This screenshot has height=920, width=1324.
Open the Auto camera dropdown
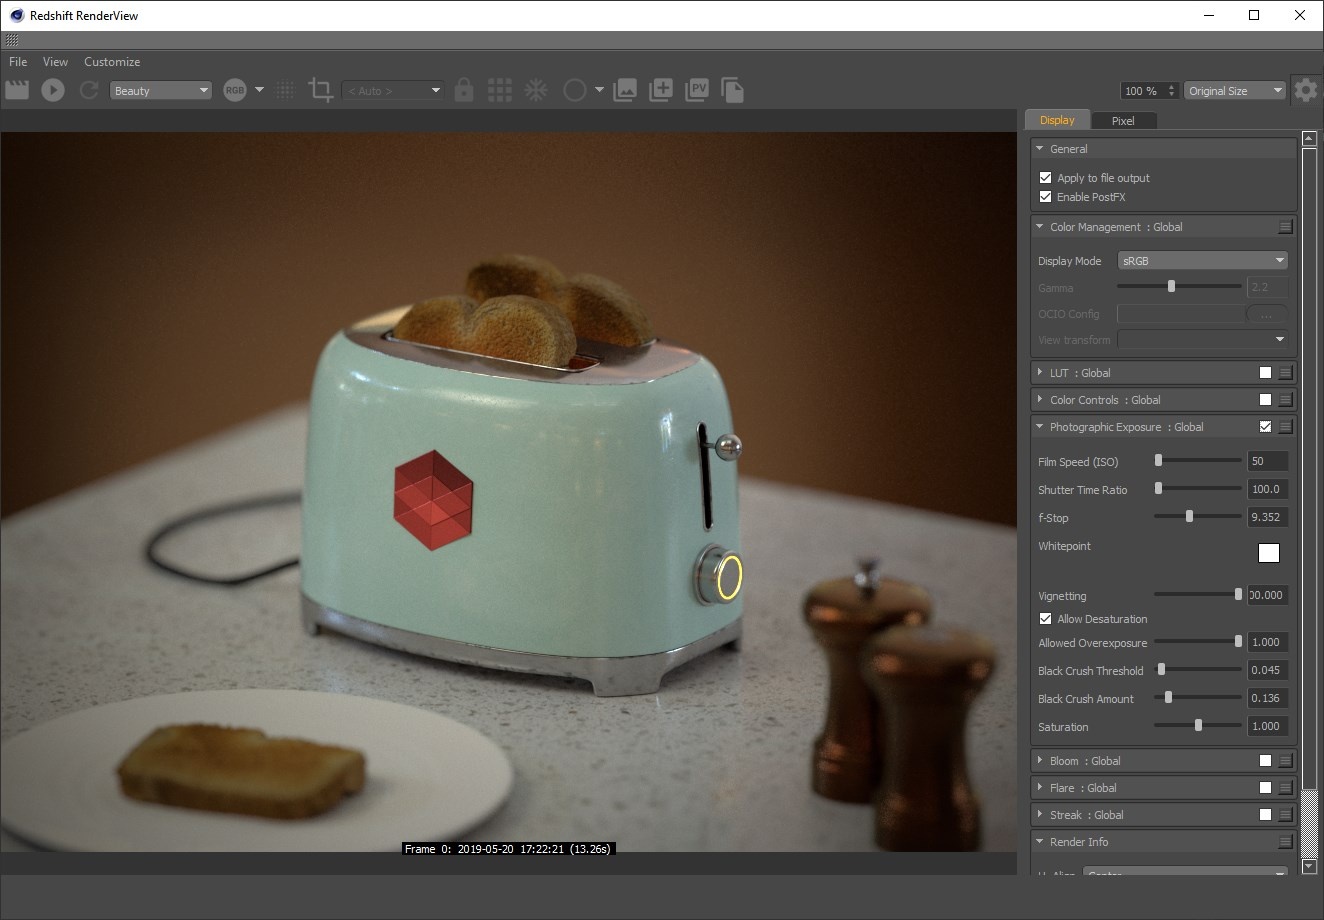point(392,90)
